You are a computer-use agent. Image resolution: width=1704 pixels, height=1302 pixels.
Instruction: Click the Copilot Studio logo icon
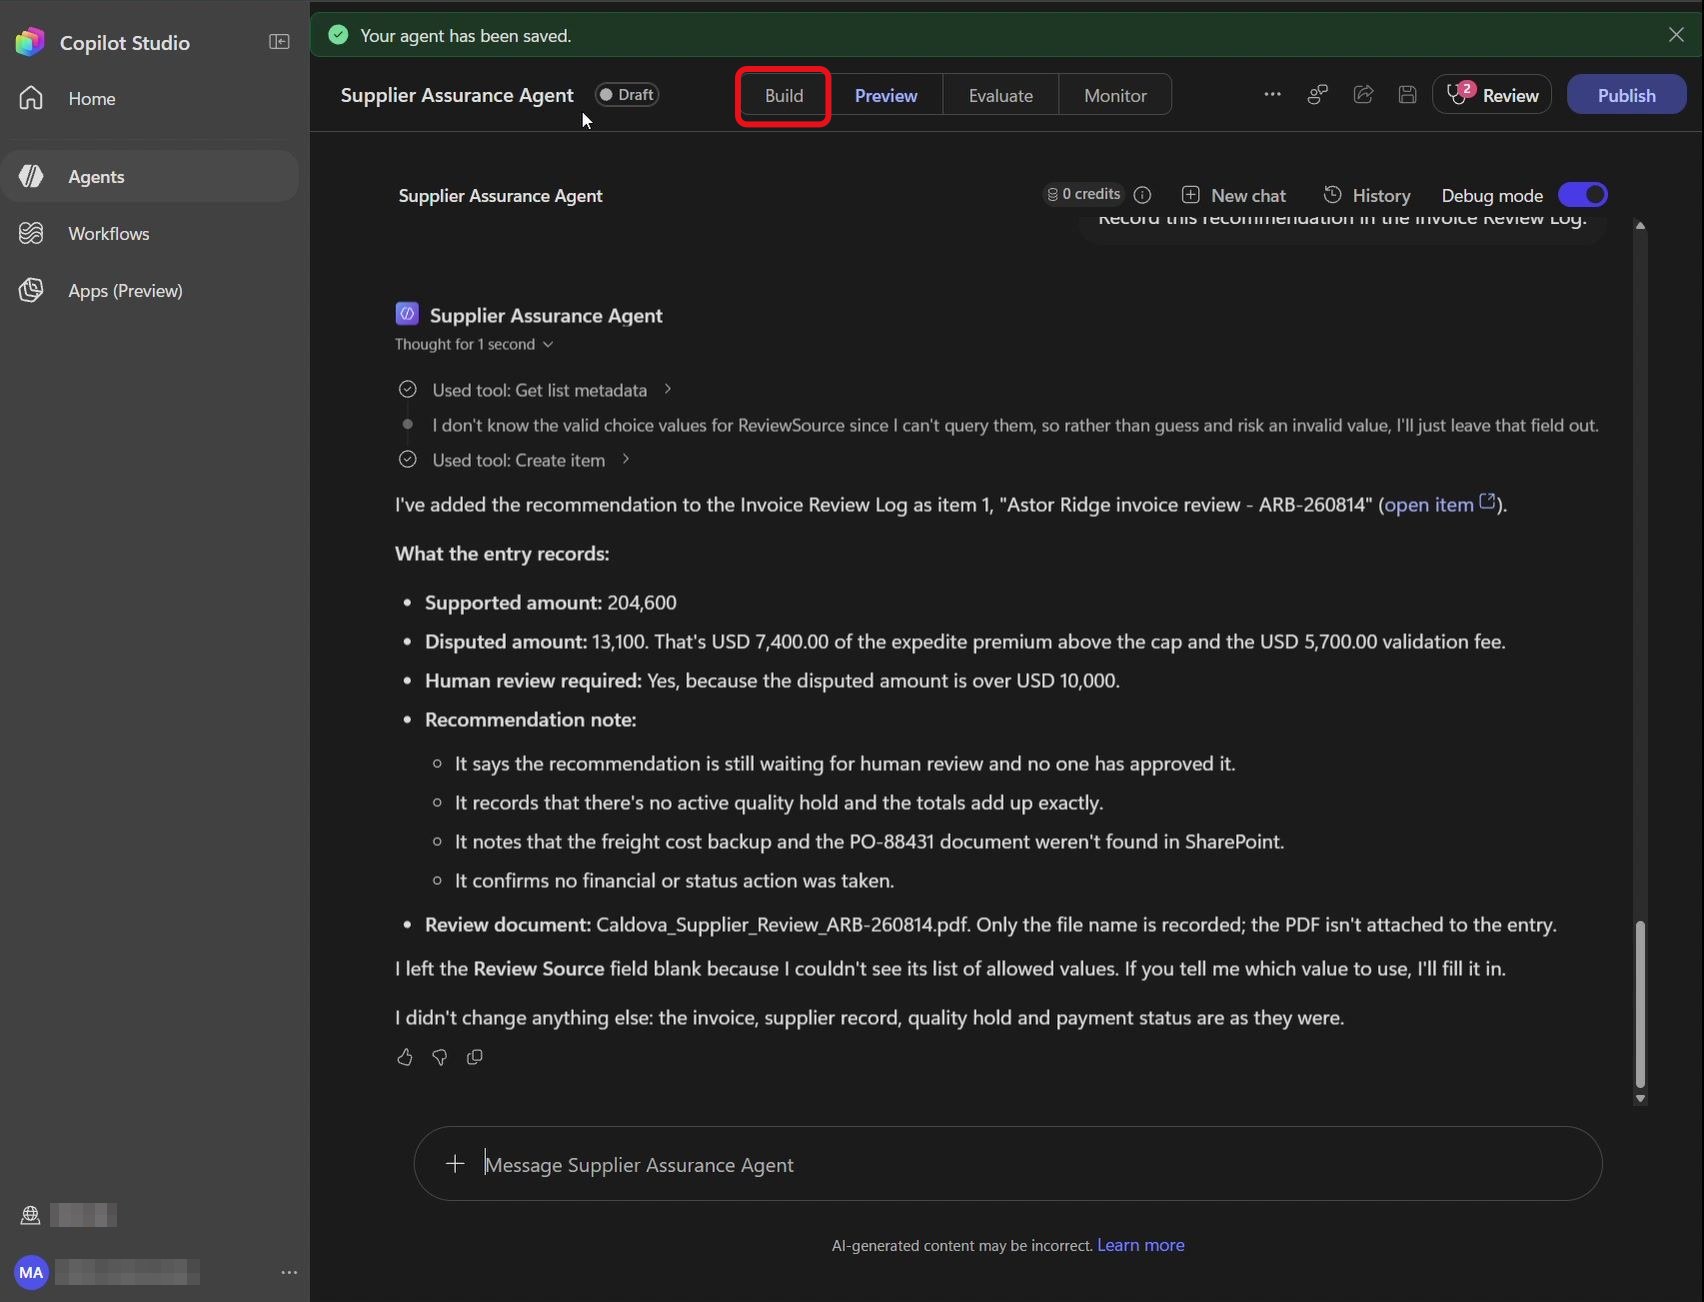click(30, 42)
